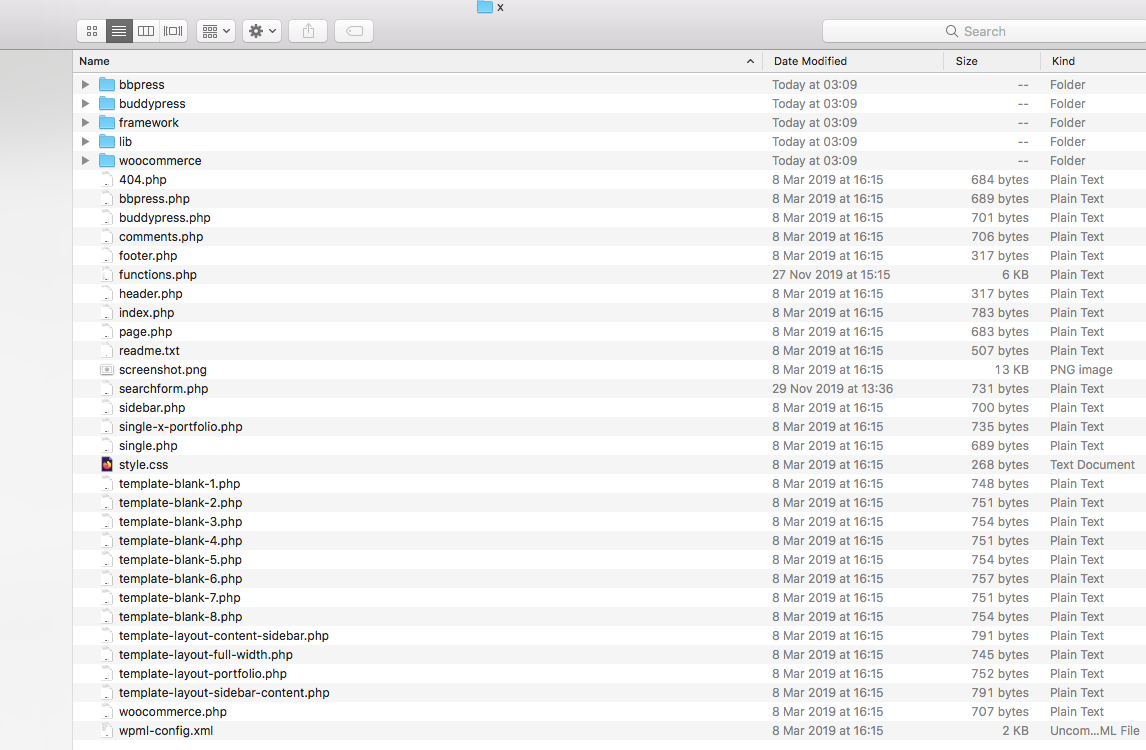Expand the buddypress folder triangle
This screenshot has height=750, width=1146.
pos(86,104)
